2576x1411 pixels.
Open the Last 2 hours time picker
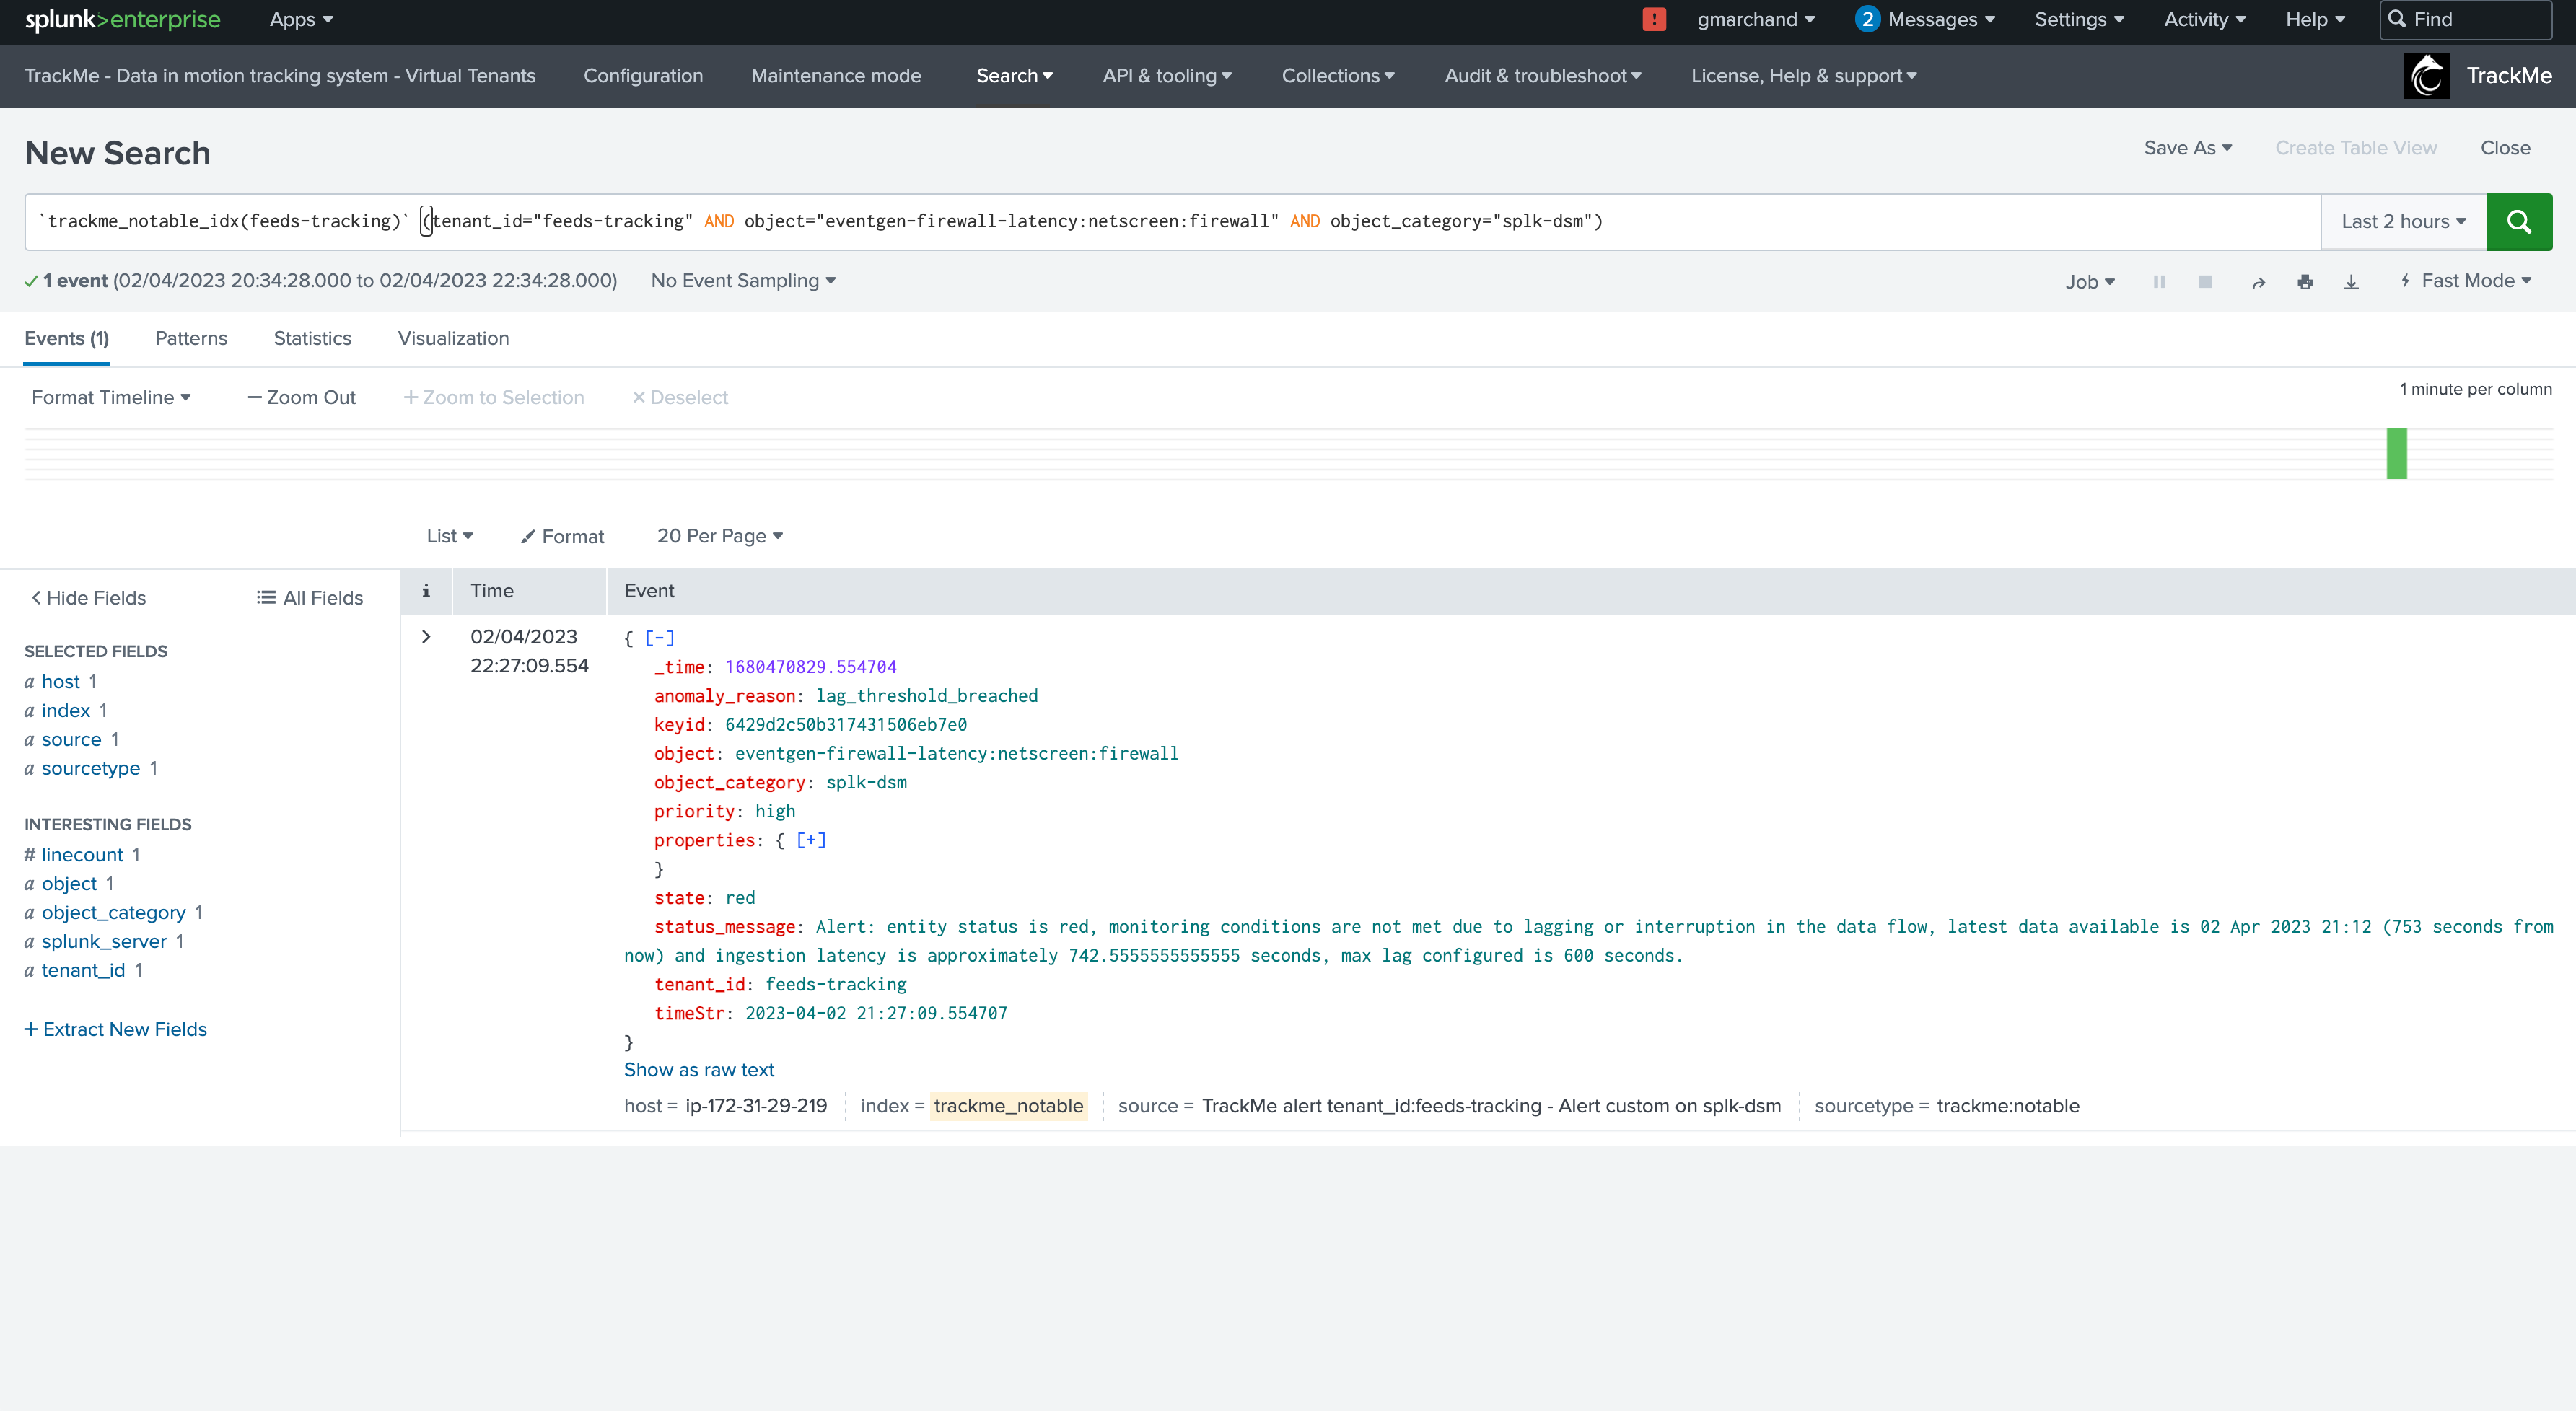[x=2403, y=221]
